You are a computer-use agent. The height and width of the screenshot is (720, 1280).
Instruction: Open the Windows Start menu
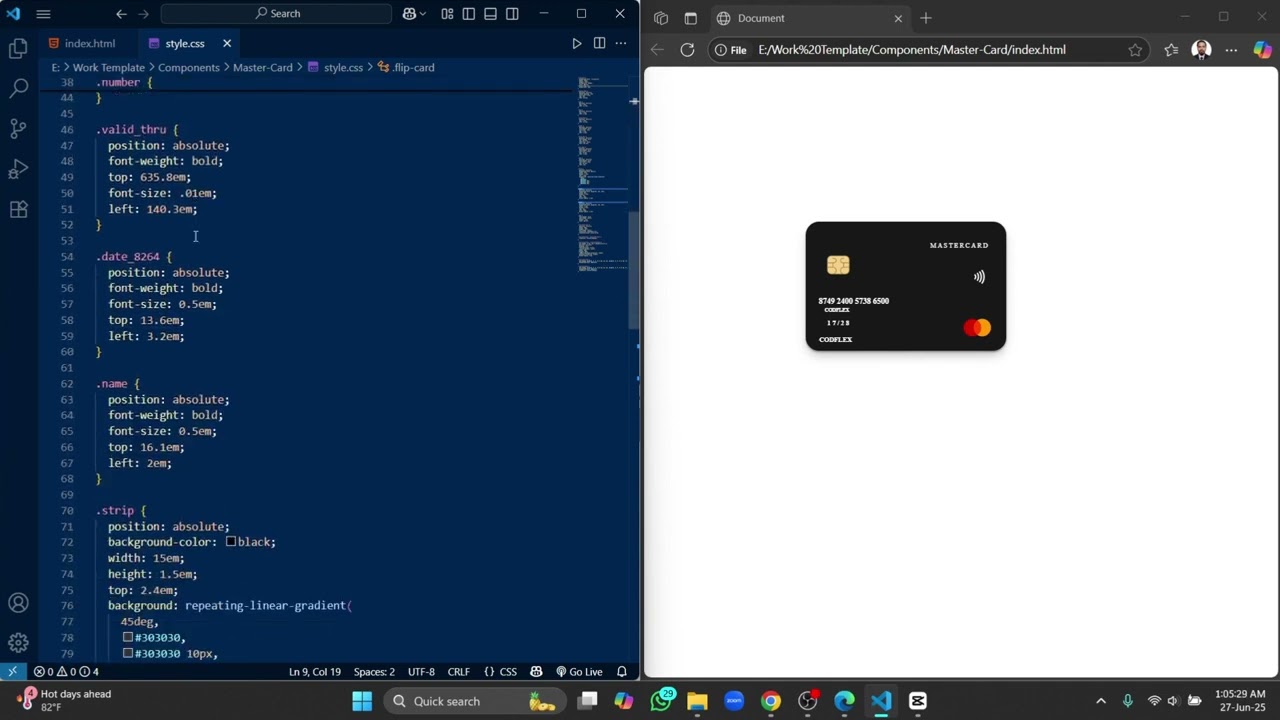[362, 701]
